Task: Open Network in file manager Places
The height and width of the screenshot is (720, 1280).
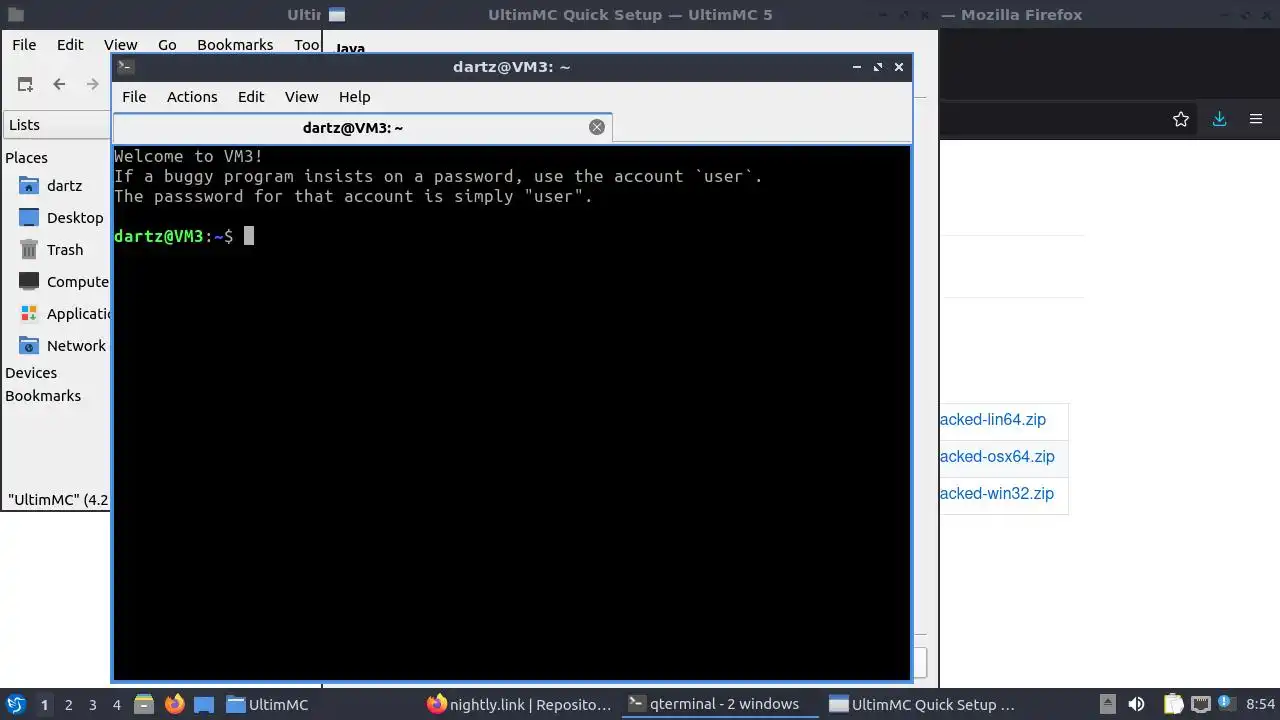Action: tap(64, 346)
